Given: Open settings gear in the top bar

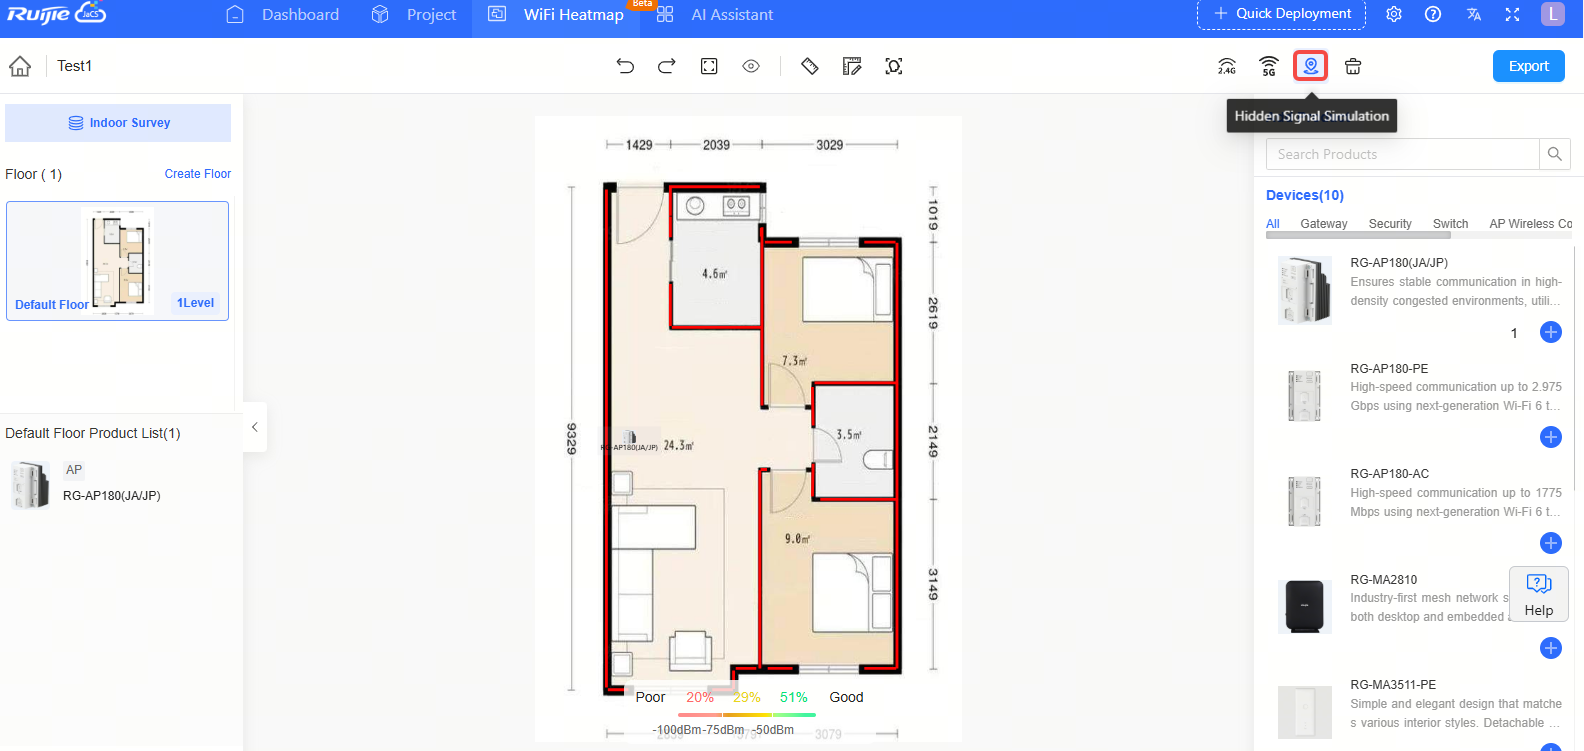Looking at the screenshot, I should 1394,14.
